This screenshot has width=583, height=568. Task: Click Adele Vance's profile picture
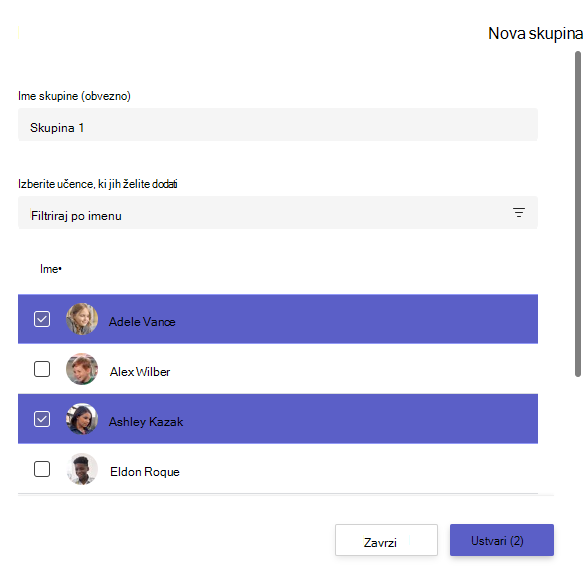[x=82, y=319]
